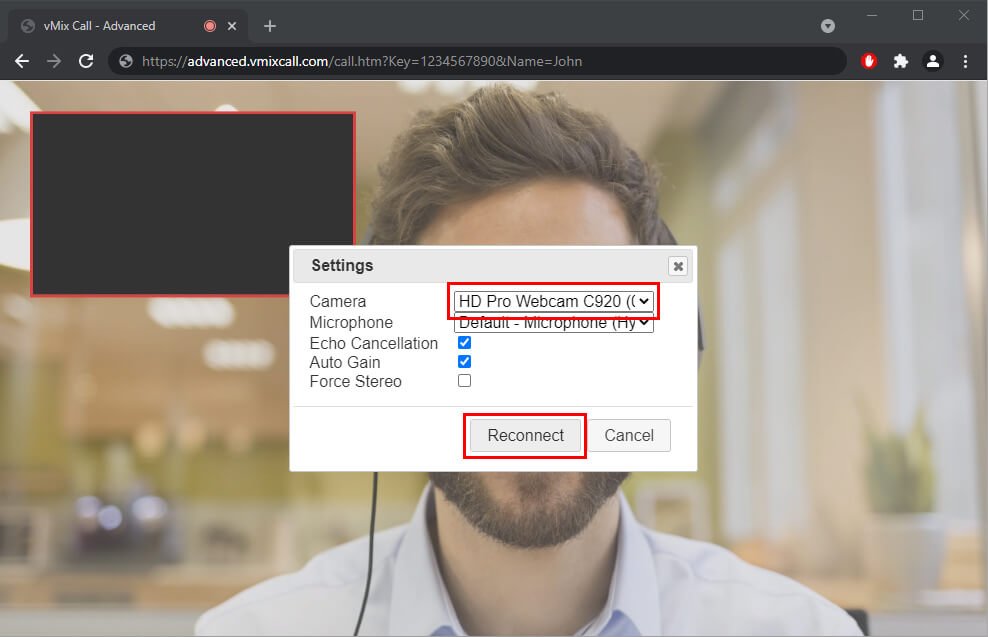Open a new browser tab
The height and width of the screenshot is (637, 988).
[x=269, y=26]
